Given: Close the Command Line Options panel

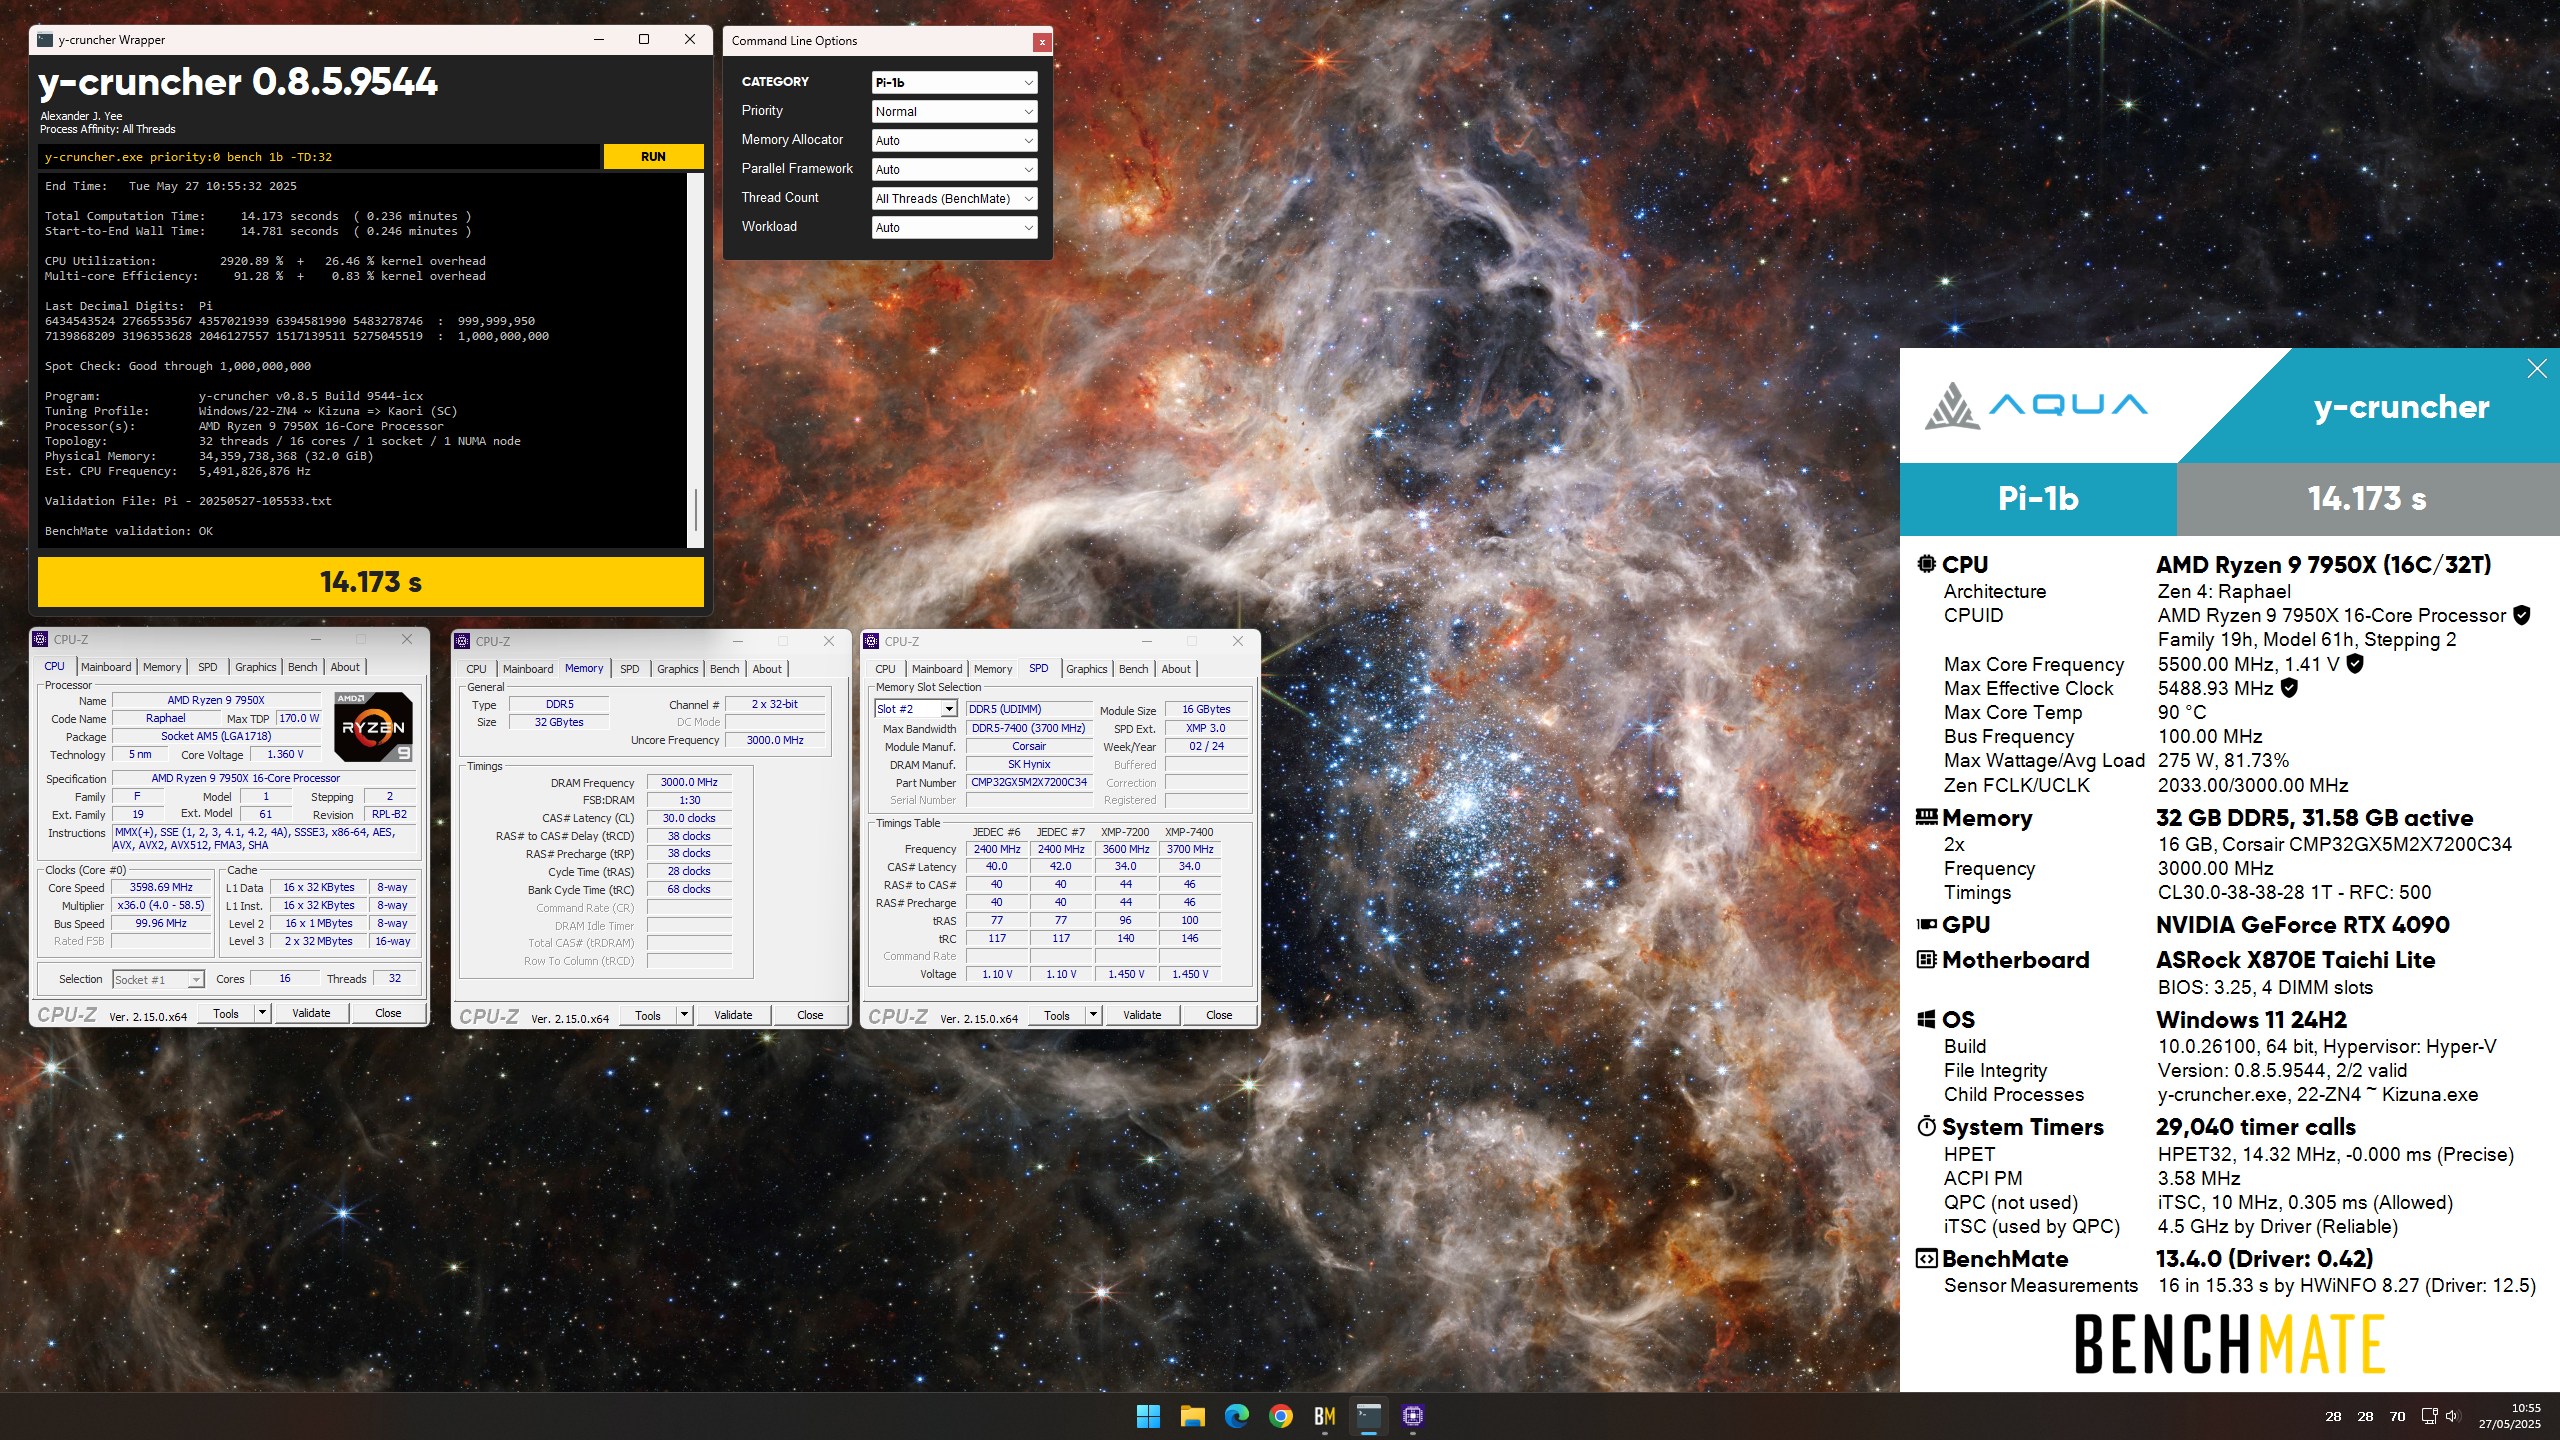Looking at the screenshot, I should [1042, 42].
